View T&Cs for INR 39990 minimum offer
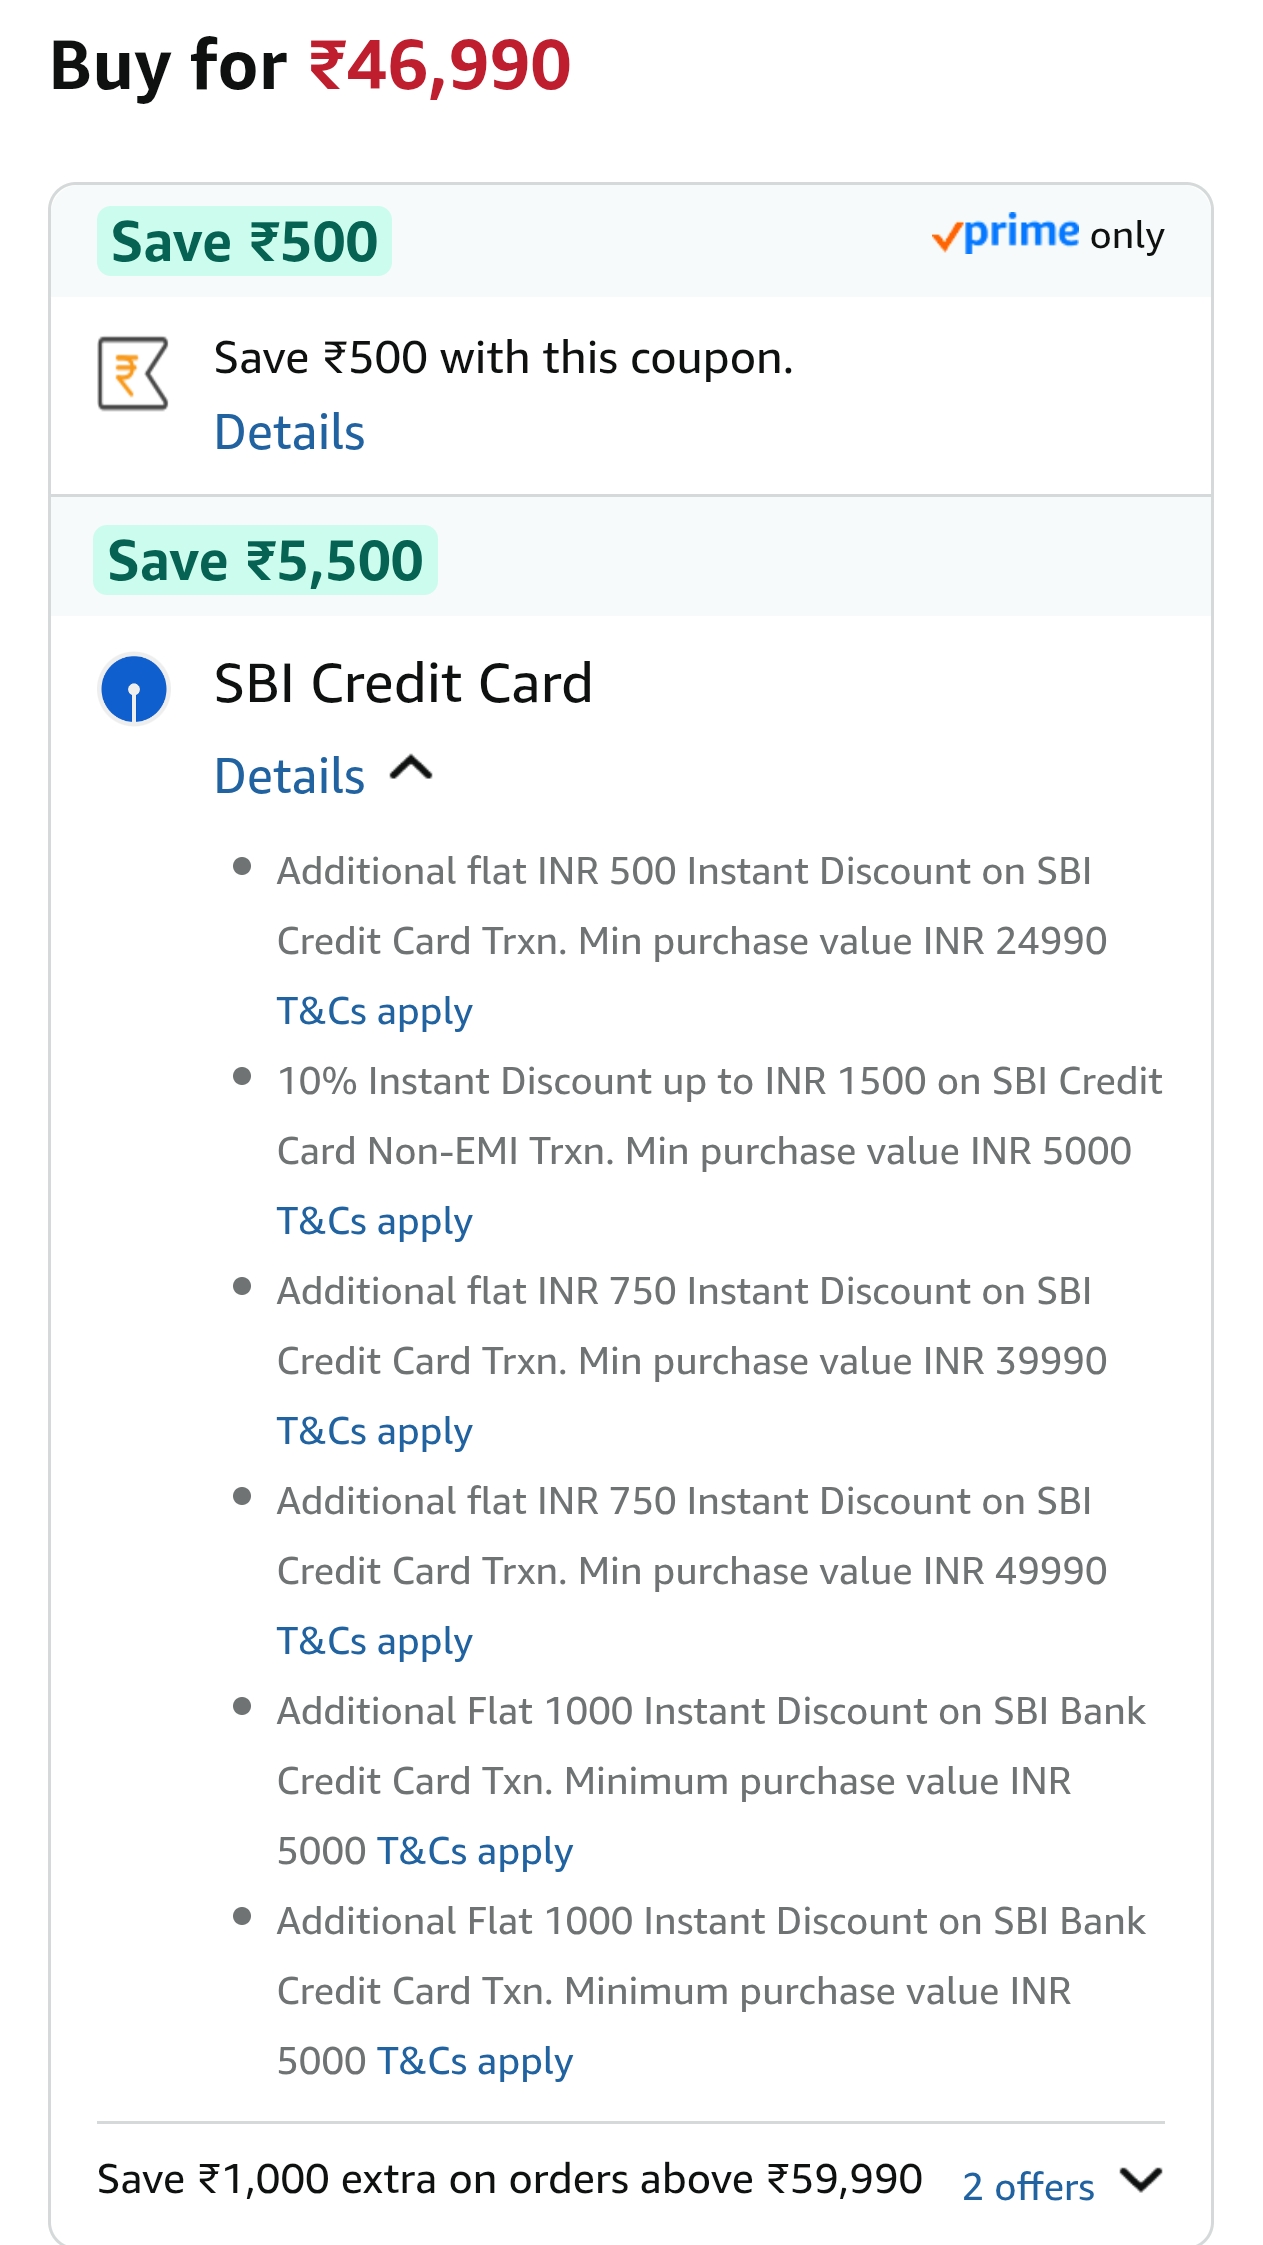The image size is (1263, 2245). click(374, 1431)
